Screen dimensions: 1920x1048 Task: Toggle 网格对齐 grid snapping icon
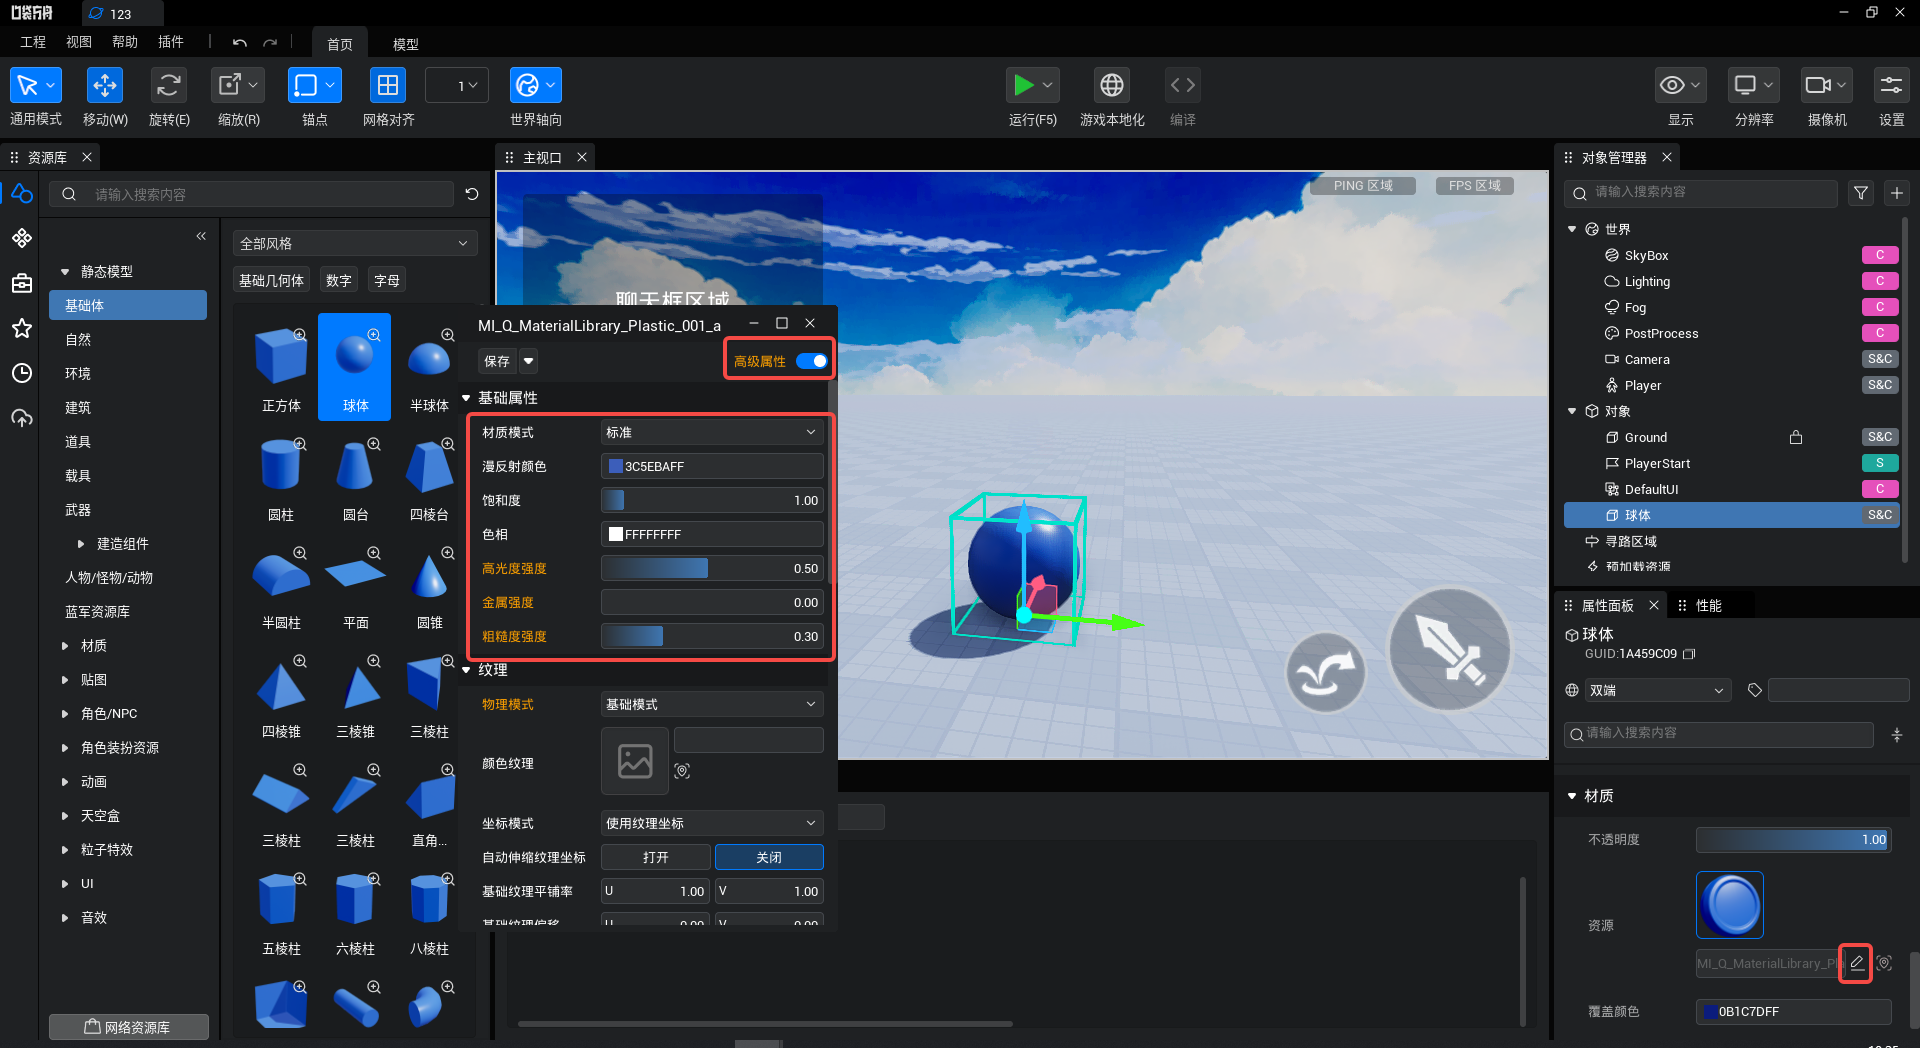(388, 85)
